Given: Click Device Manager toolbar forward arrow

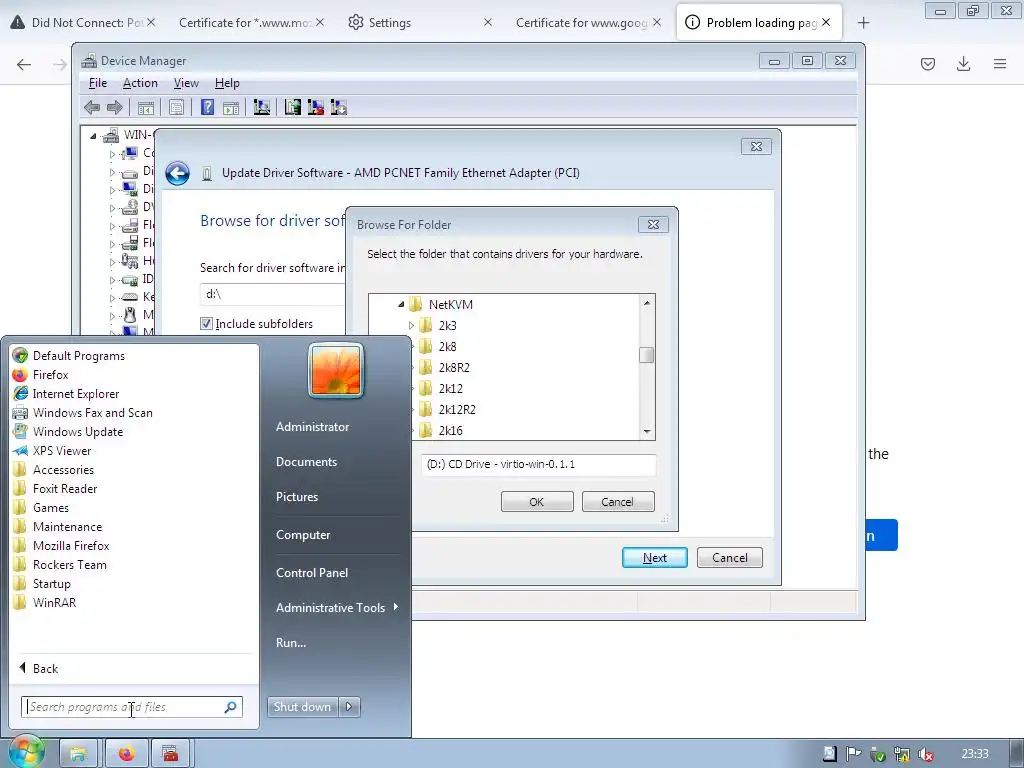Looking at the screenshot, I should click(x=114, y=107).
